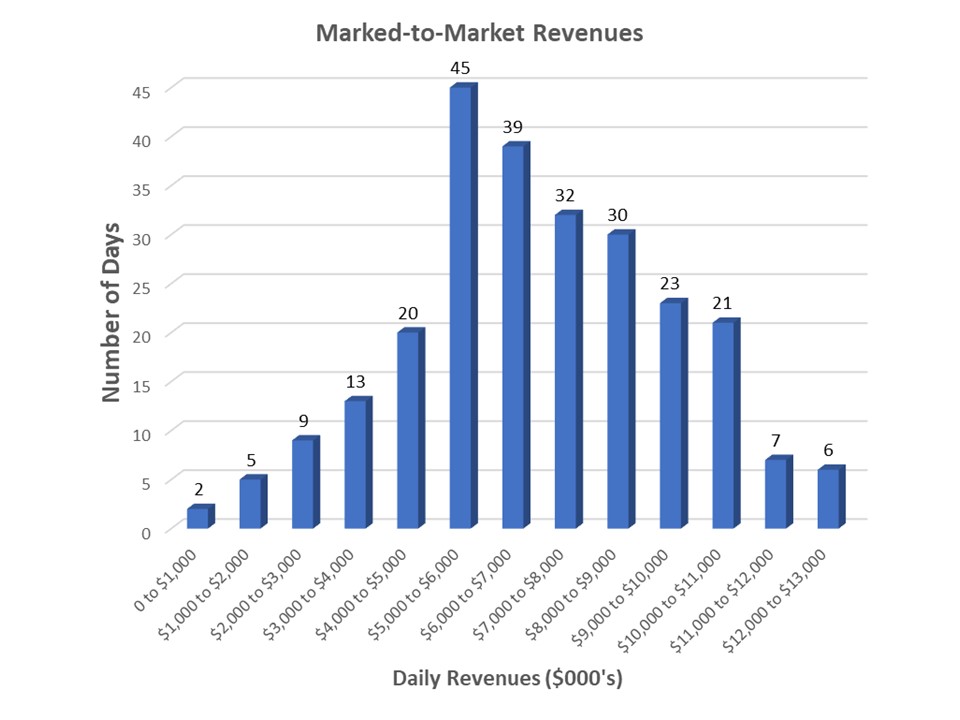The image size is (960, 720).
Task: Click the data label 21
Action: point(720,305)
